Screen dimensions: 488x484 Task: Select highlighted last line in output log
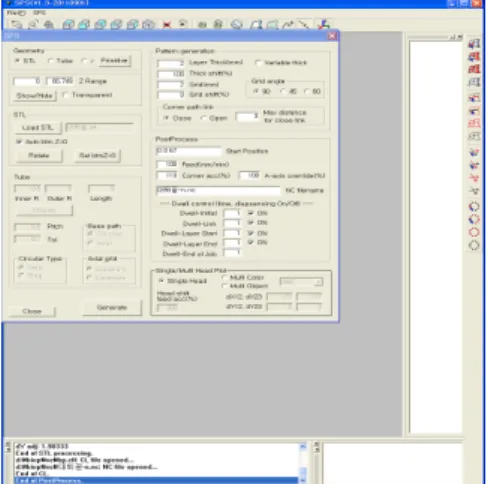click(156, 481)
